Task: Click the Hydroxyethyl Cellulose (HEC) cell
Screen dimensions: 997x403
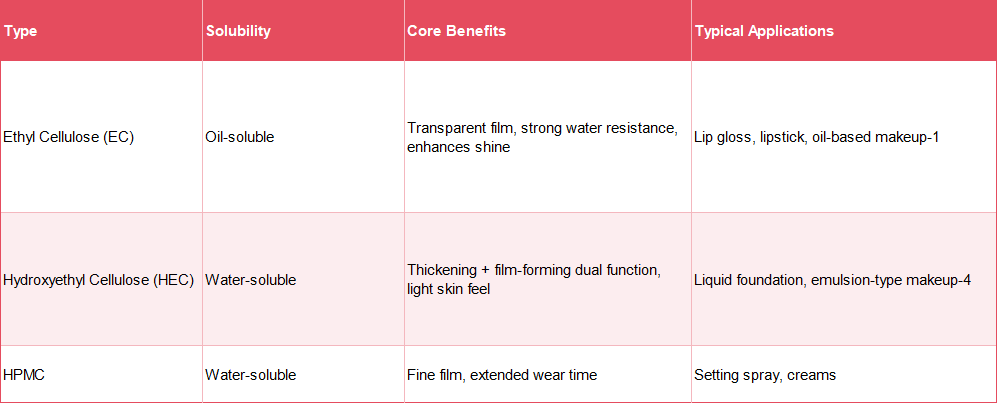Action: pos(101,280)
